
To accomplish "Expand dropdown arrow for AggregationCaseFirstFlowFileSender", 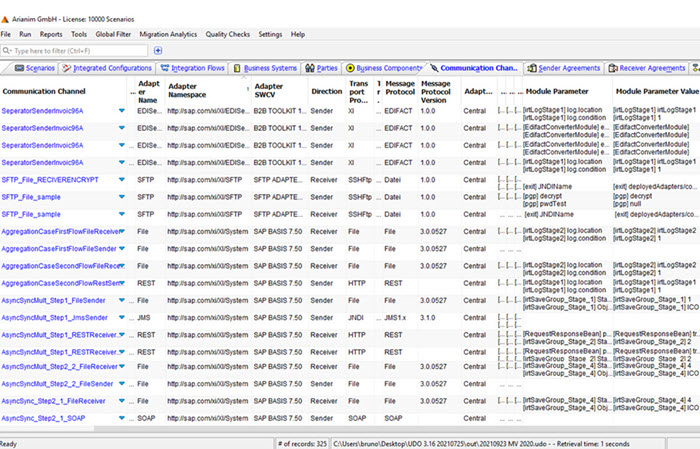I will click(121, 249).
